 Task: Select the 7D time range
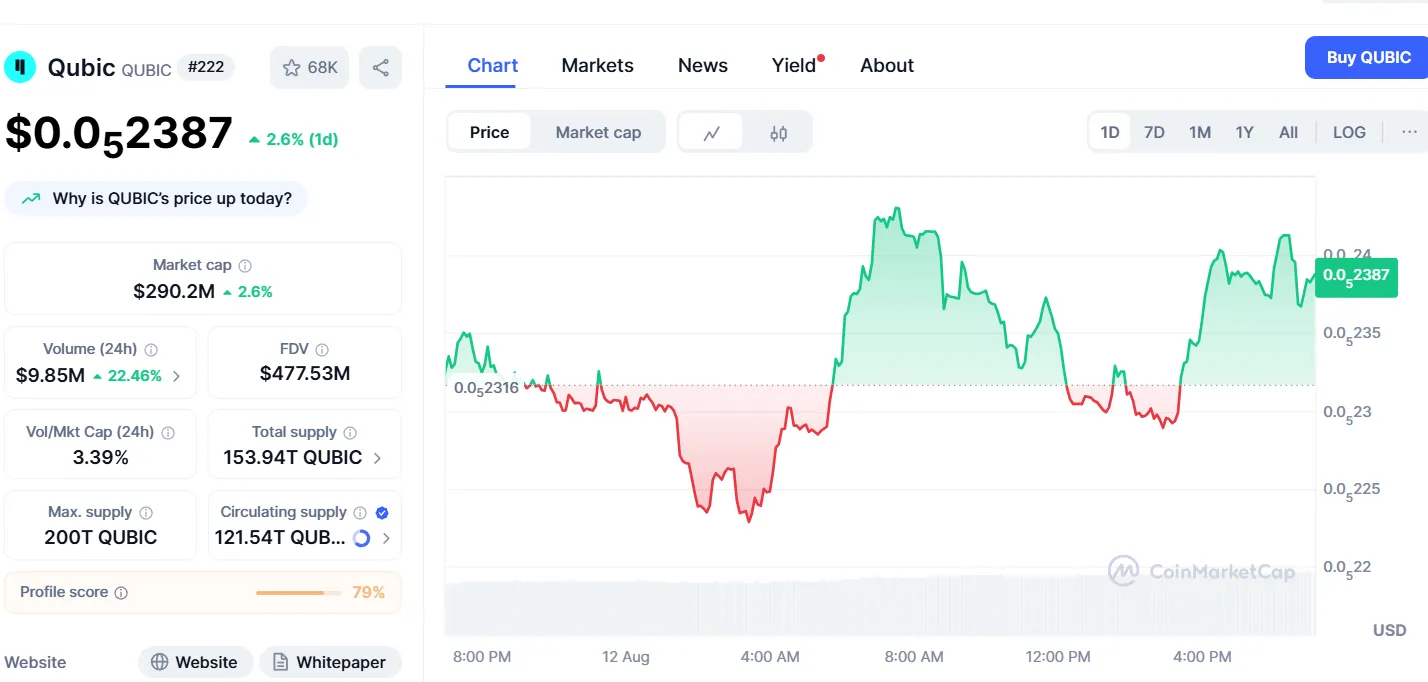pyautogui.click(x=1154, y=132)
